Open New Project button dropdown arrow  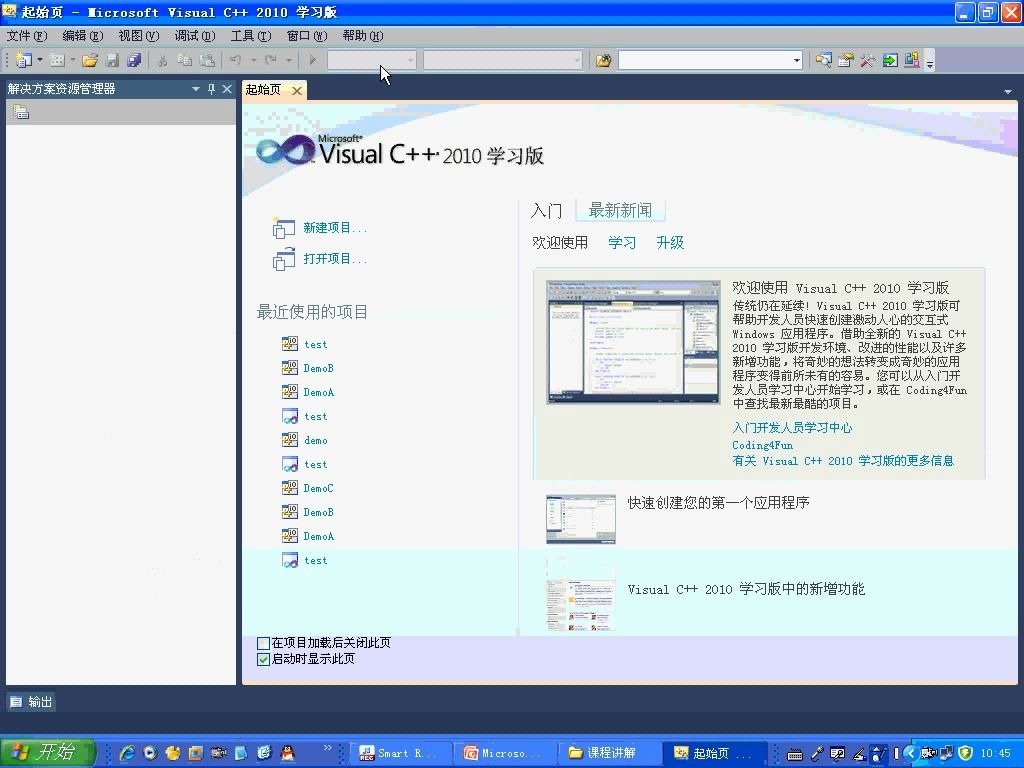[39, 60]
